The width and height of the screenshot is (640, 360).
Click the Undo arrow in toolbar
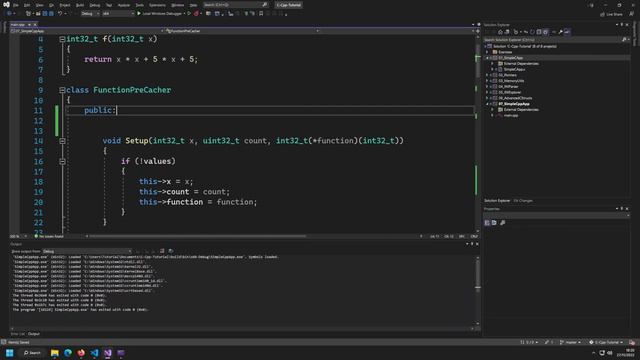[x=60, y=13]
